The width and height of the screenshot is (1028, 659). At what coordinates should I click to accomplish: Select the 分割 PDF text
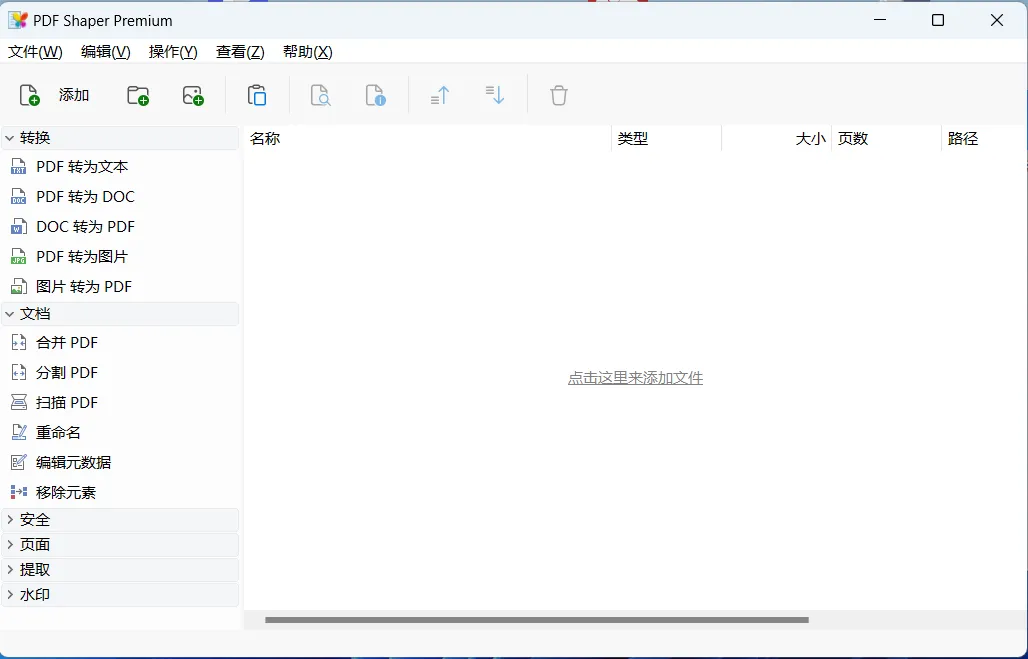pyautogui.click(x=67, y=372)
